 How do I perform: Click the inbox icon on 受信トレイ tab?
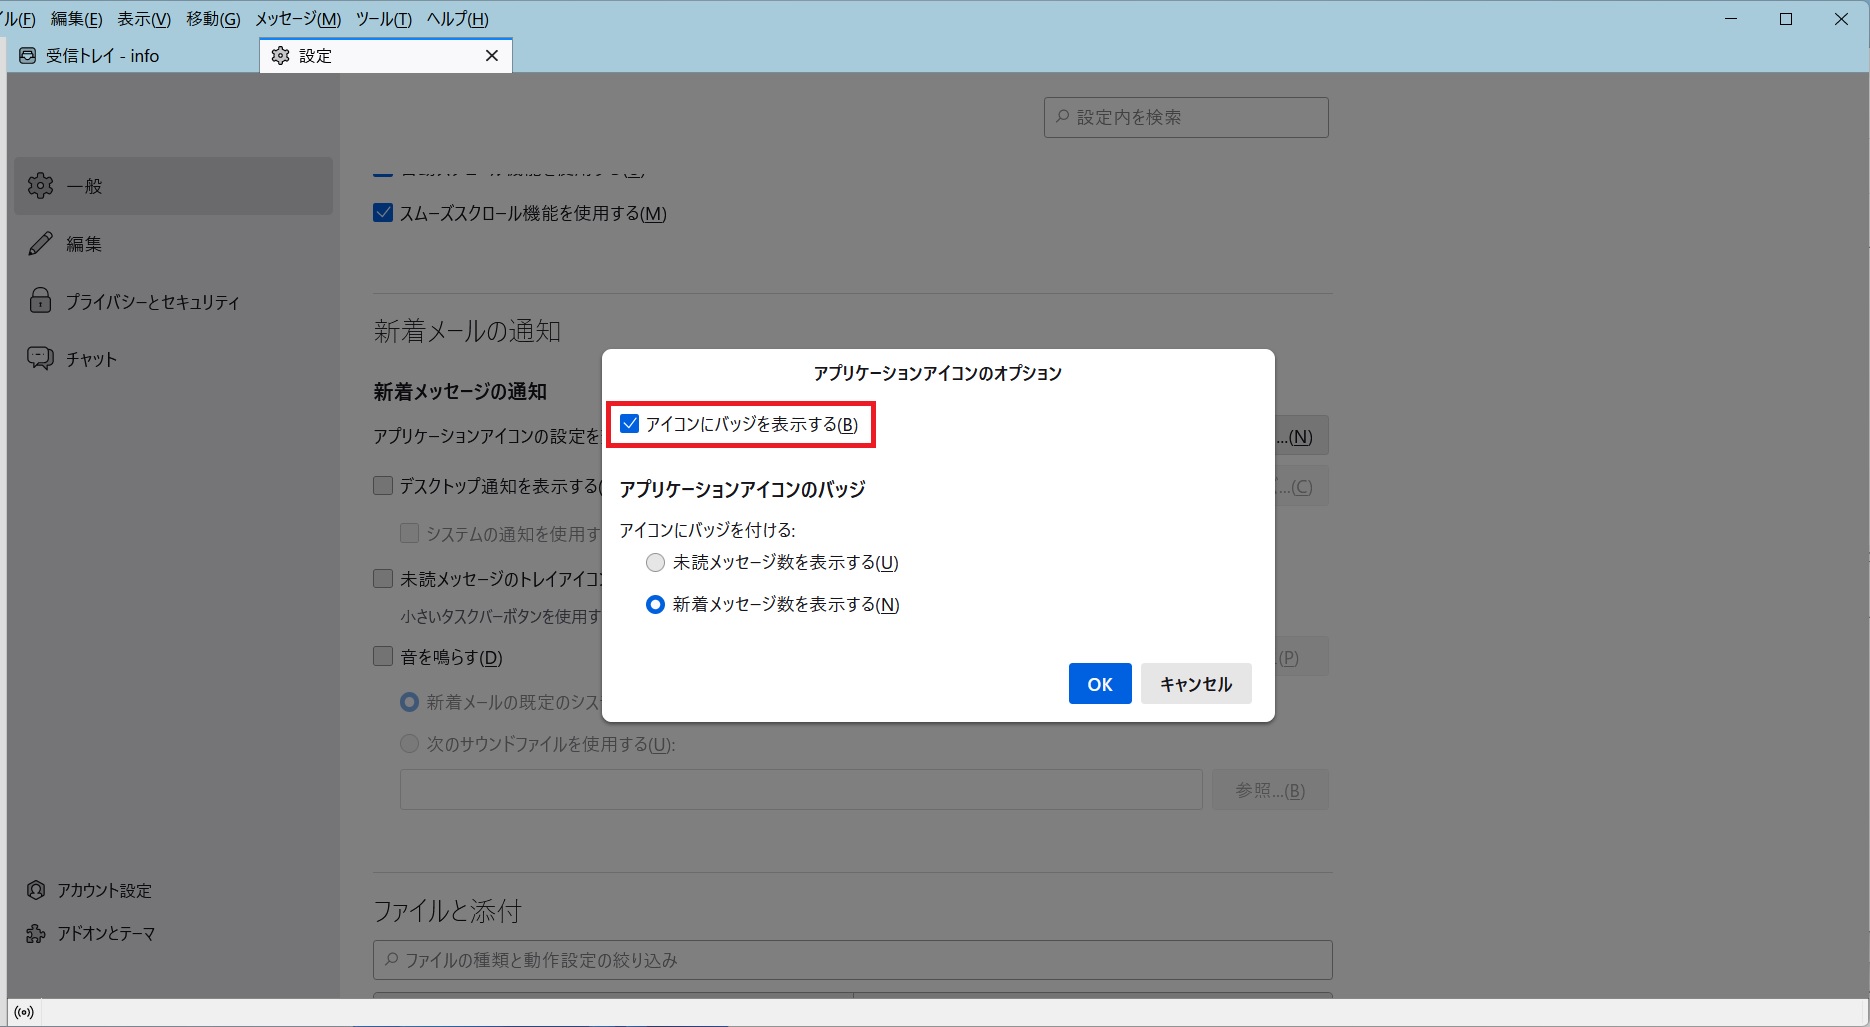(x=28, y=56)
